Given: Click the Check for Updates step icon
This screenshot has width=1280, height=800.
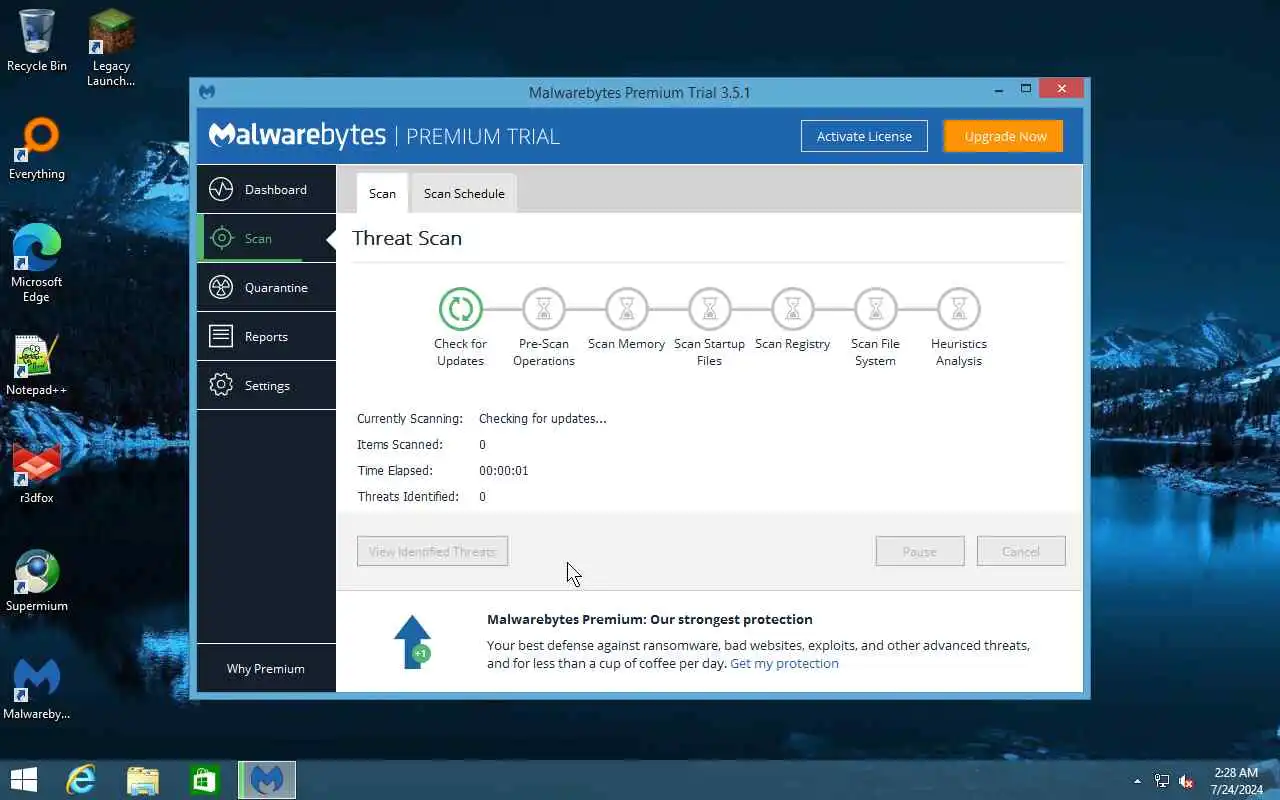Looking at the screenshot, I should pyautogui.click(x=460, y=309).
